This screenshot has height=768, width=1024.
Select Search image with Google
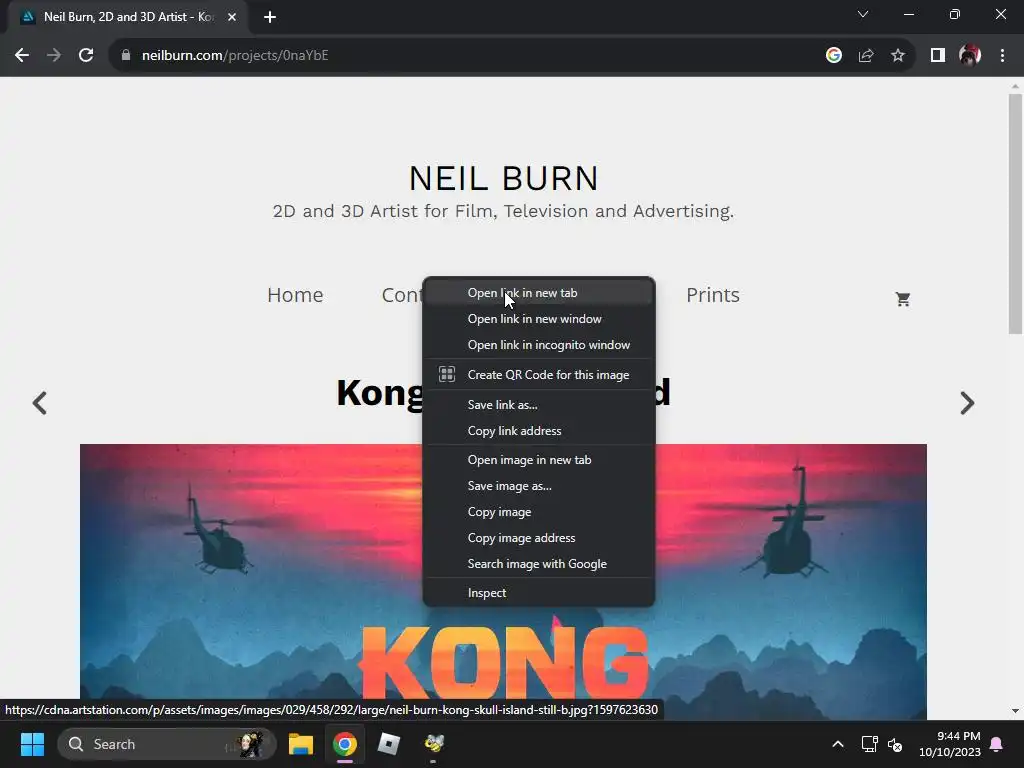[539, 564]
